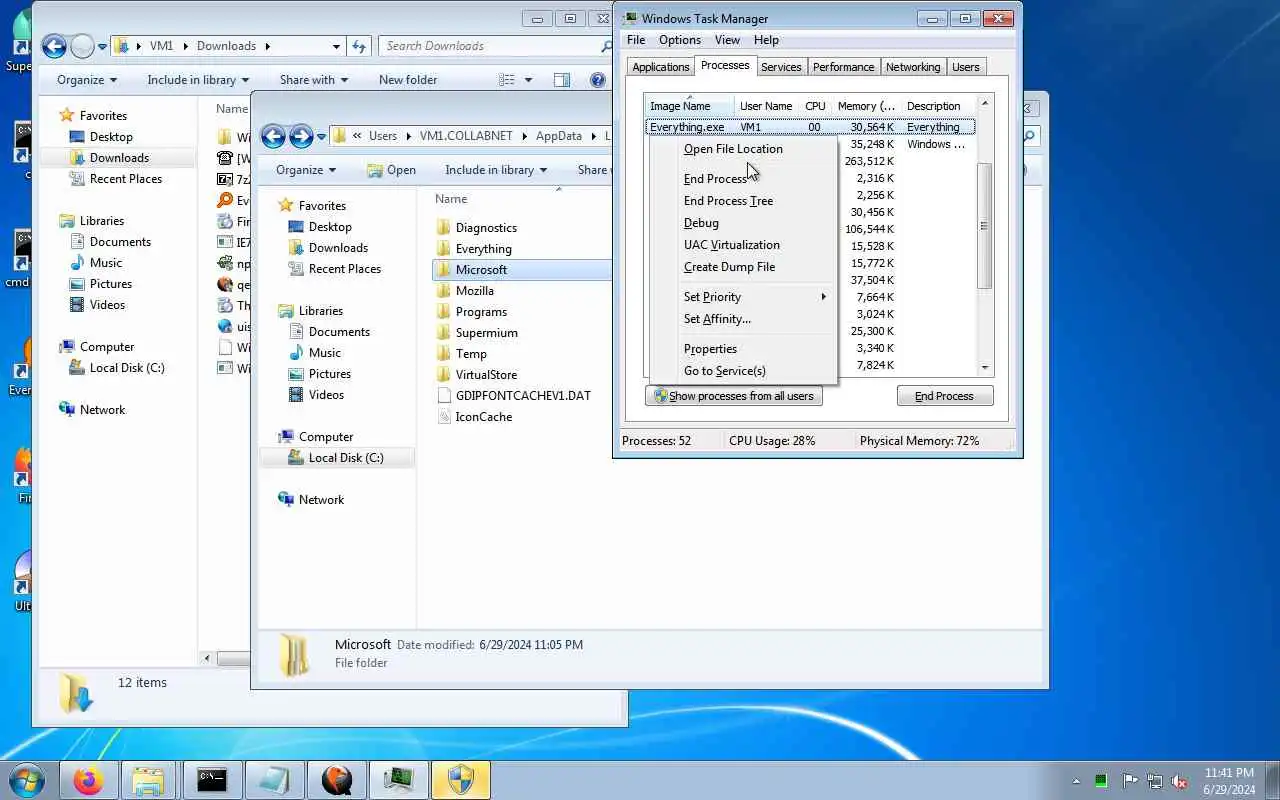1280x800 pixels.
Task: Open Windows Explorer taskbar icon
Action: point(148,780)
